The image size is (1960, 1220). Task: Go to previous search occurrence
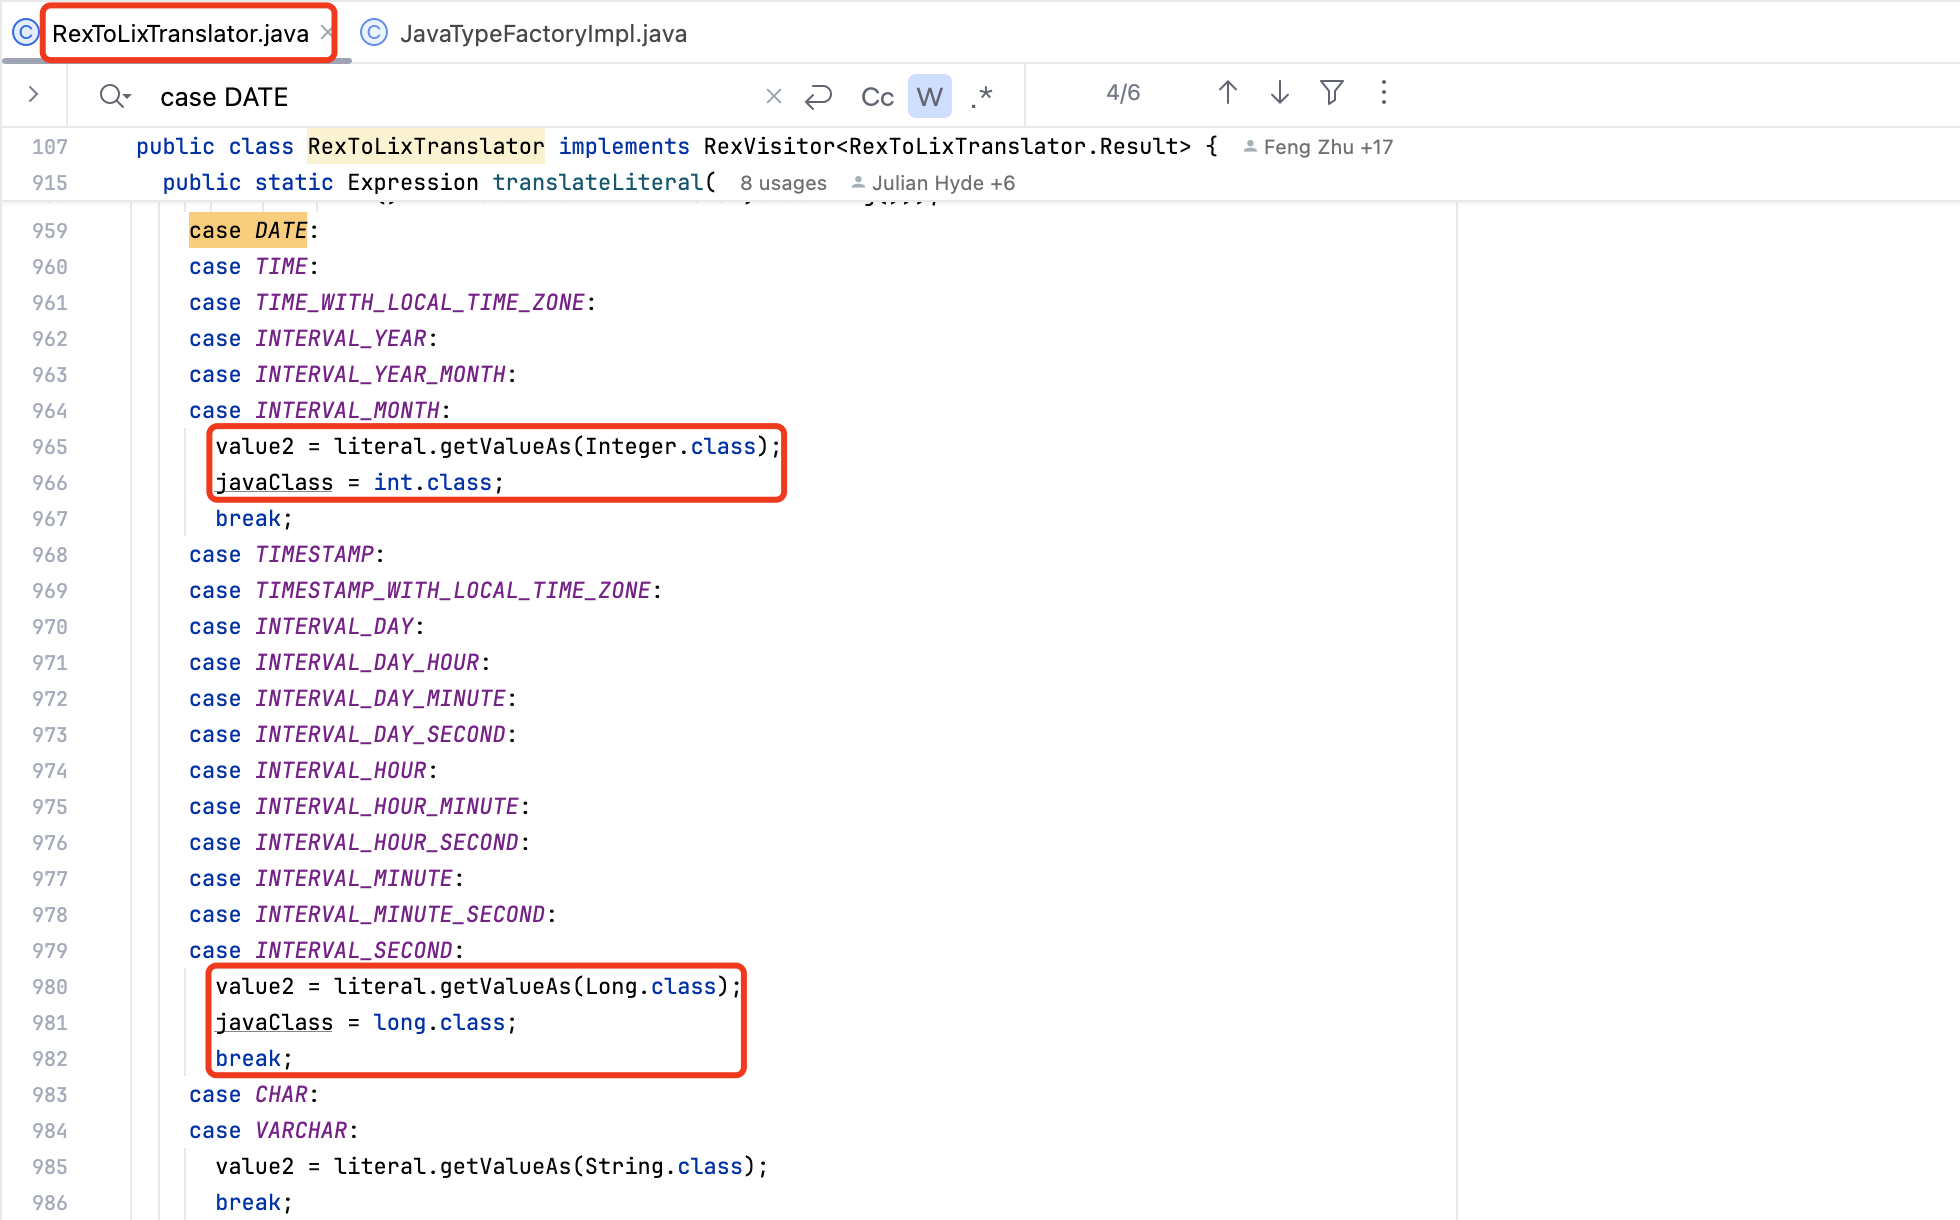[1228, 93]
